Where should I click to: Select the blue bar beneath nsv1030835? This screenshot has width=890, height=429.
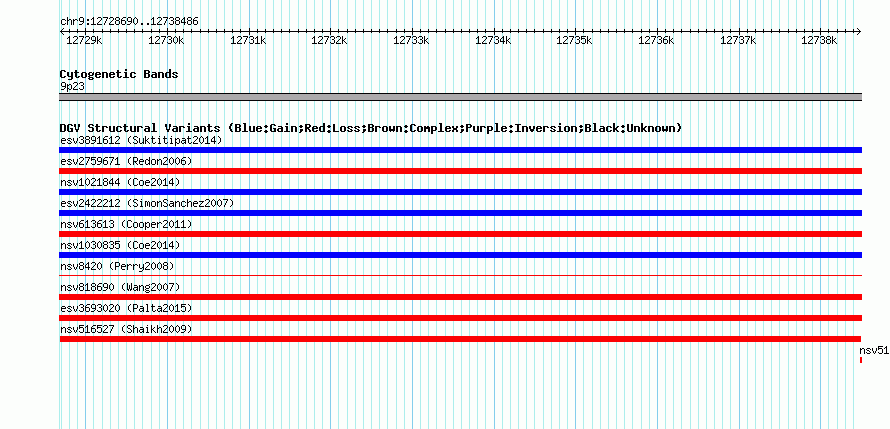[x=460, y=255]
